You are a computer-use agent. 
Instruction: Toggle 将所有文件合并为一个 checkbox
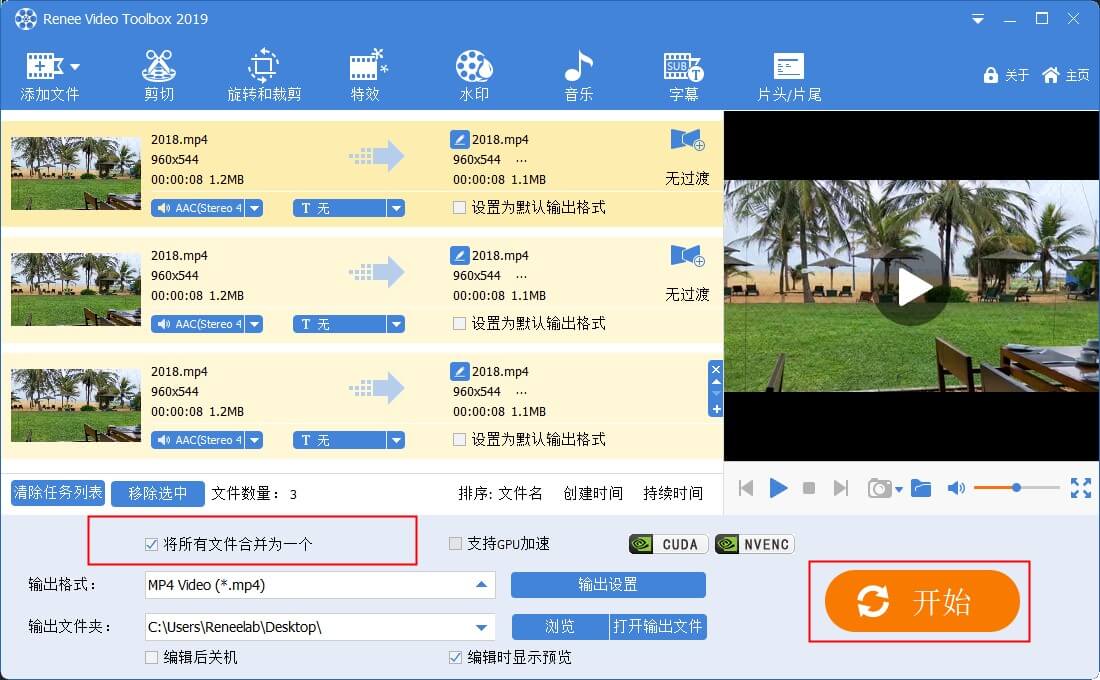click(x=151, y=544)
